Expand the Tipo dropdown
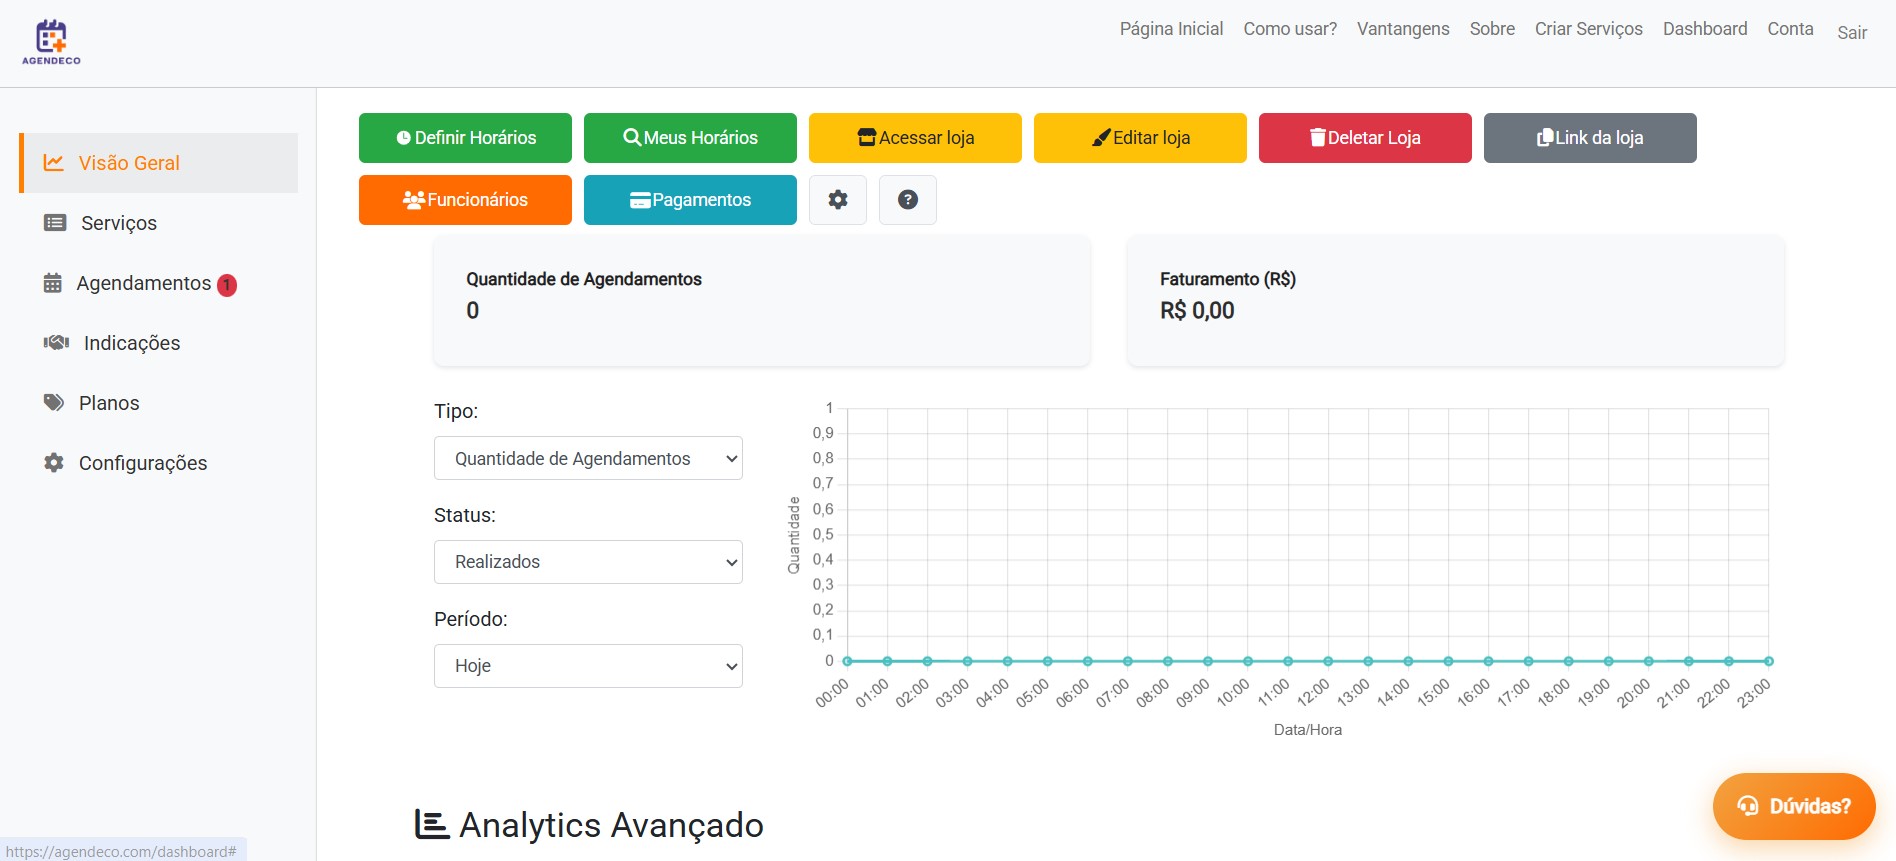Screen dimensions: 1896x861 click(x=588, y=458)
